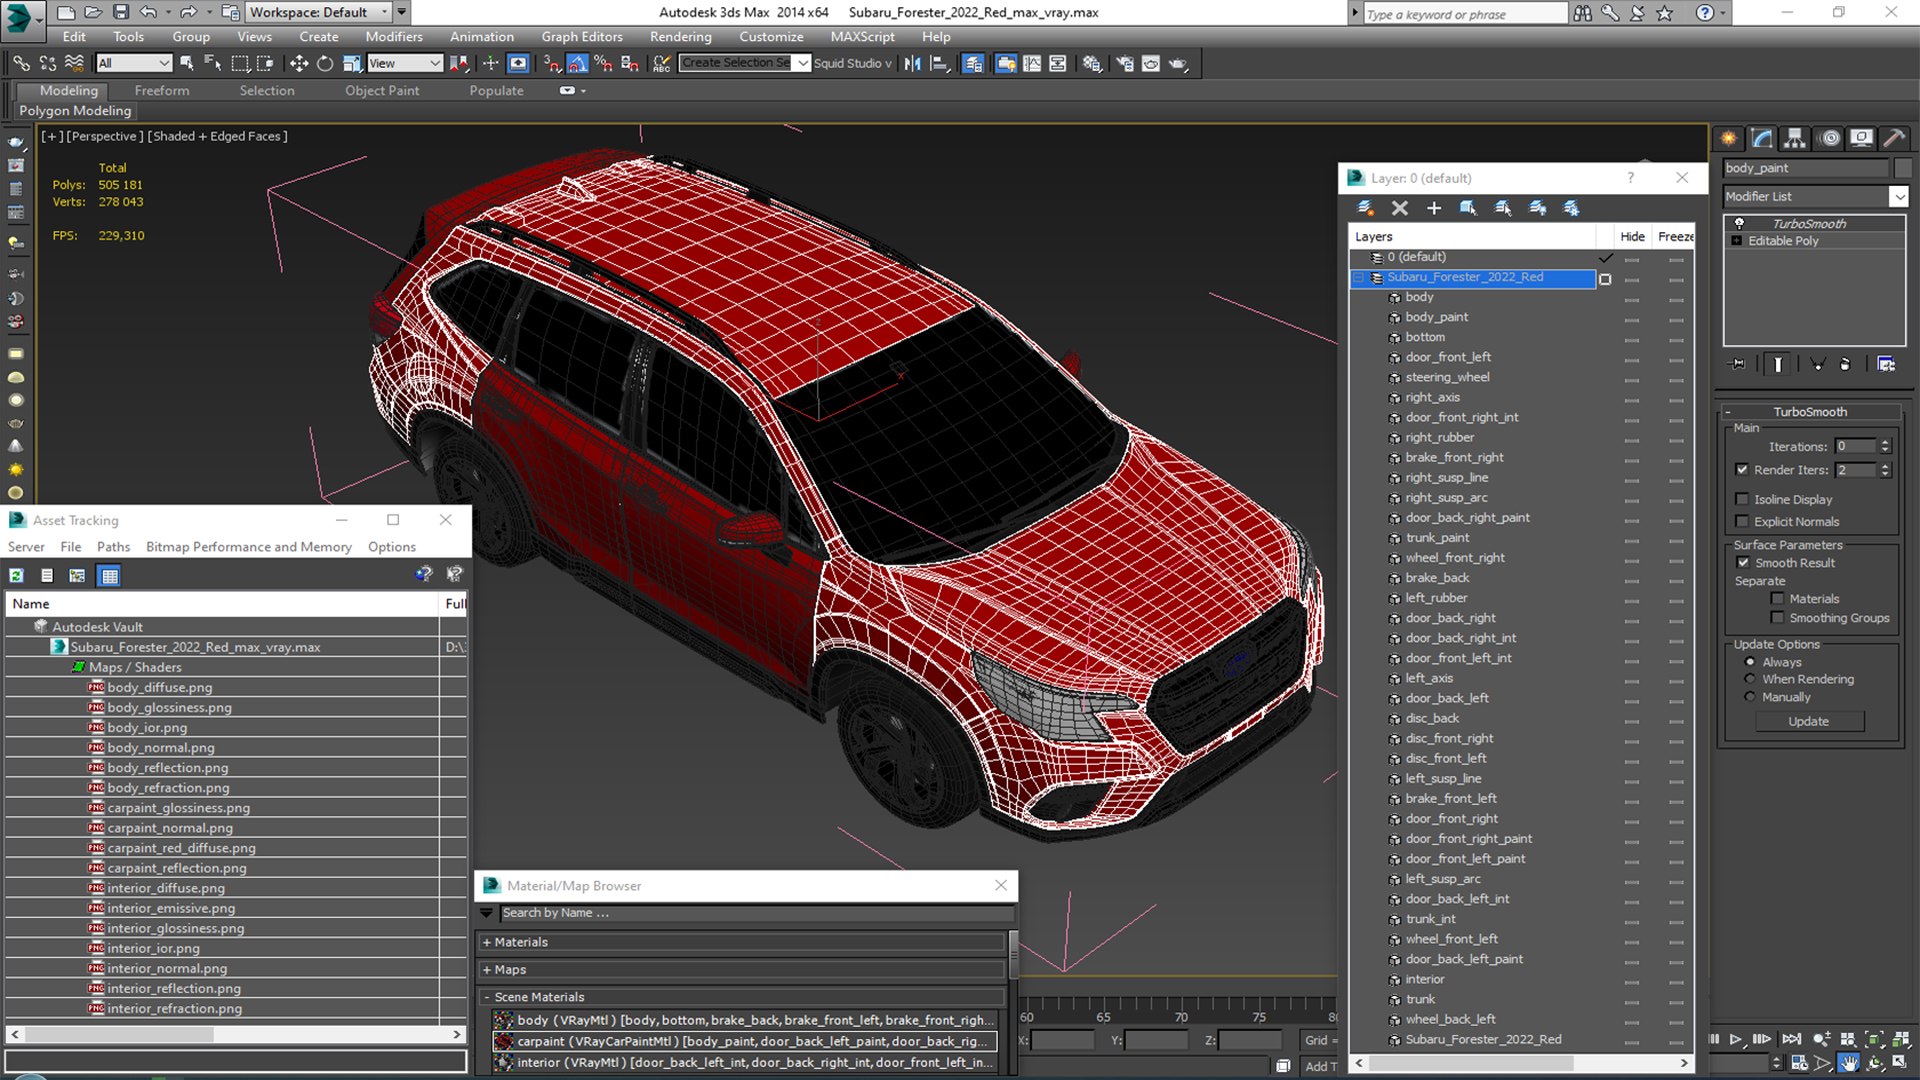Open the Modifiers menu
Screen dimensions: 1920x1080
[394, 37]
